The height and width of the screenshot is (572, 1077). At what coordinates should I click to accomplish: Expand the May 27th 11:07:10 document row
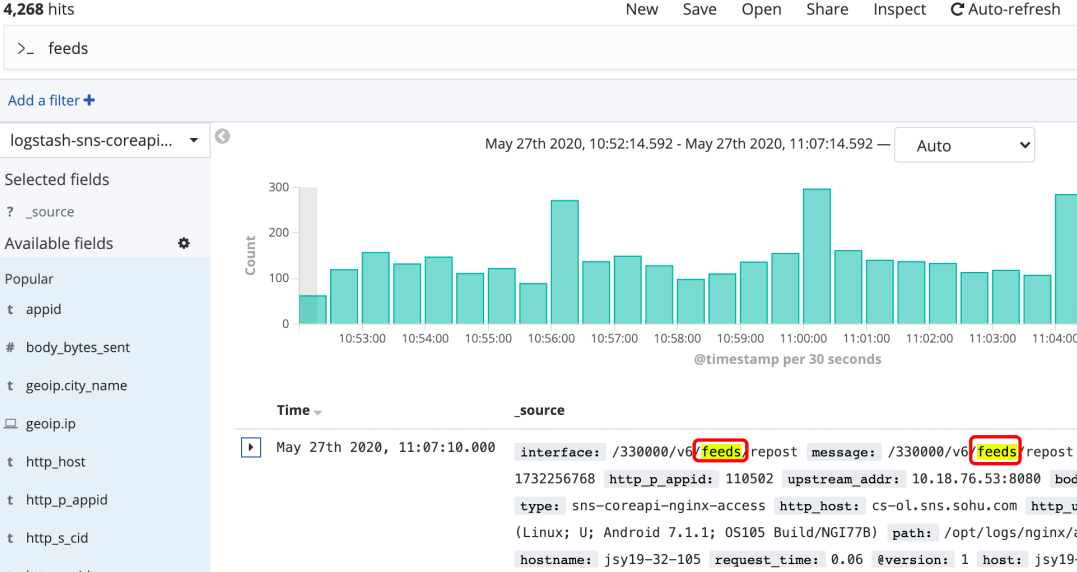click(x=251, y=448)
